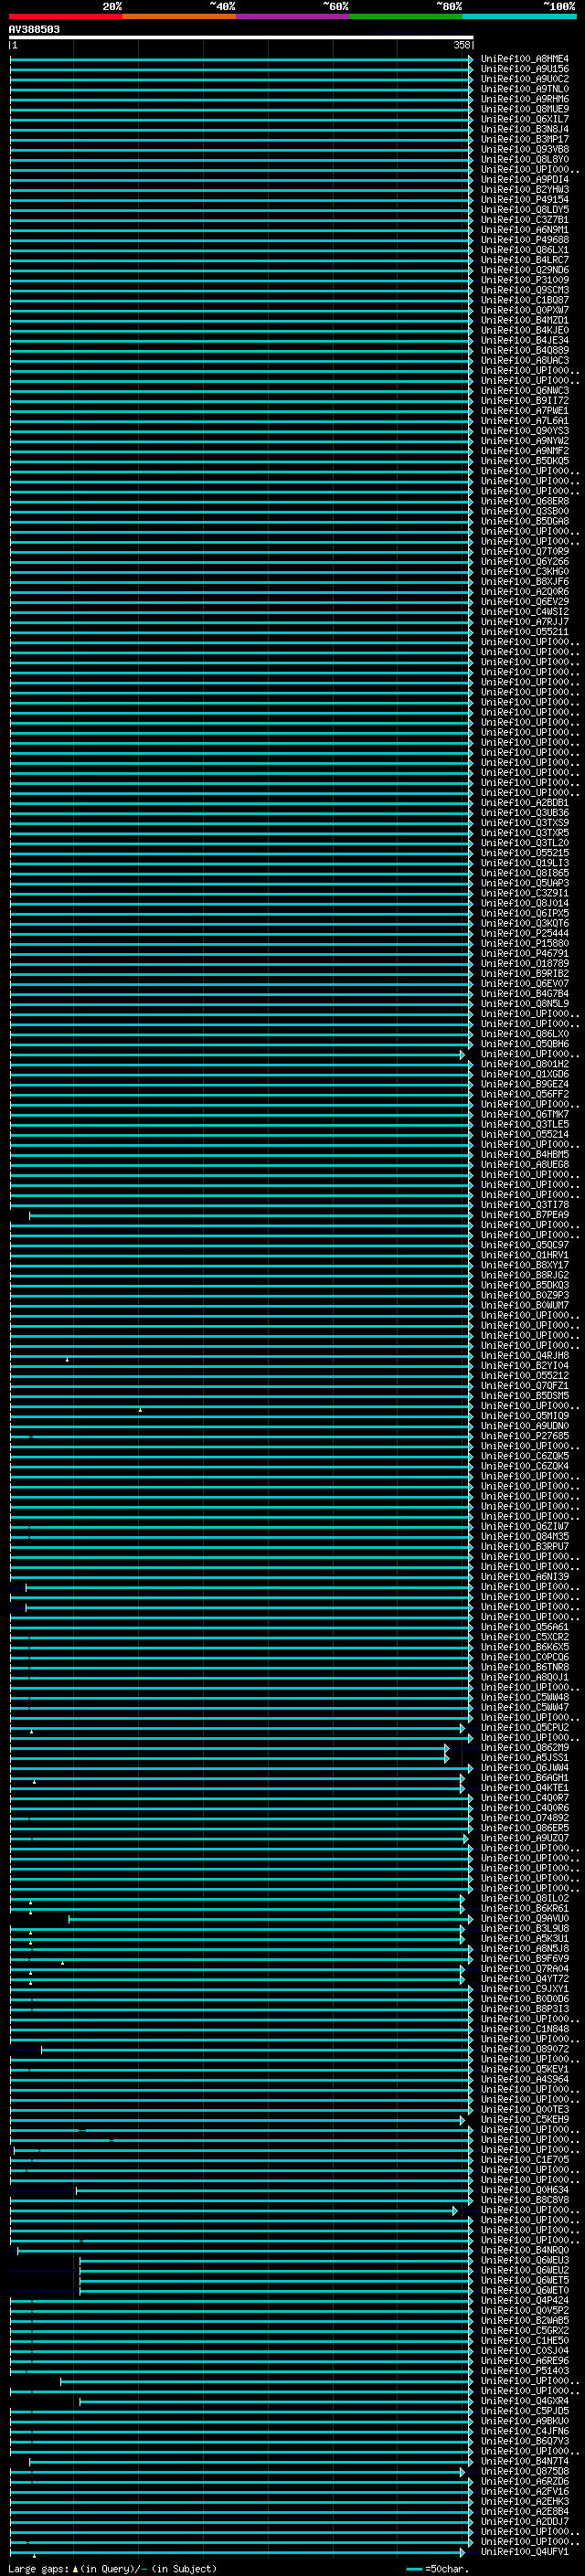
Task: Select alignment label UniRef100_B9II72
Action: (x=525, y=401)
